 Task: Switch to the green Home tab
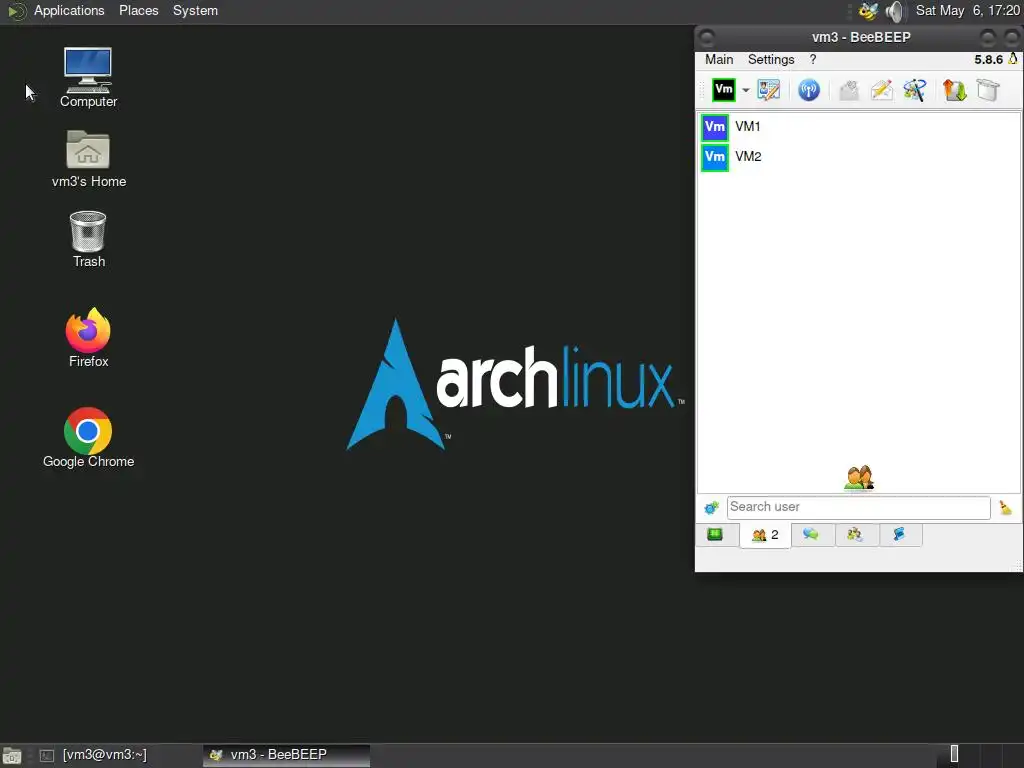click(716, 535)
